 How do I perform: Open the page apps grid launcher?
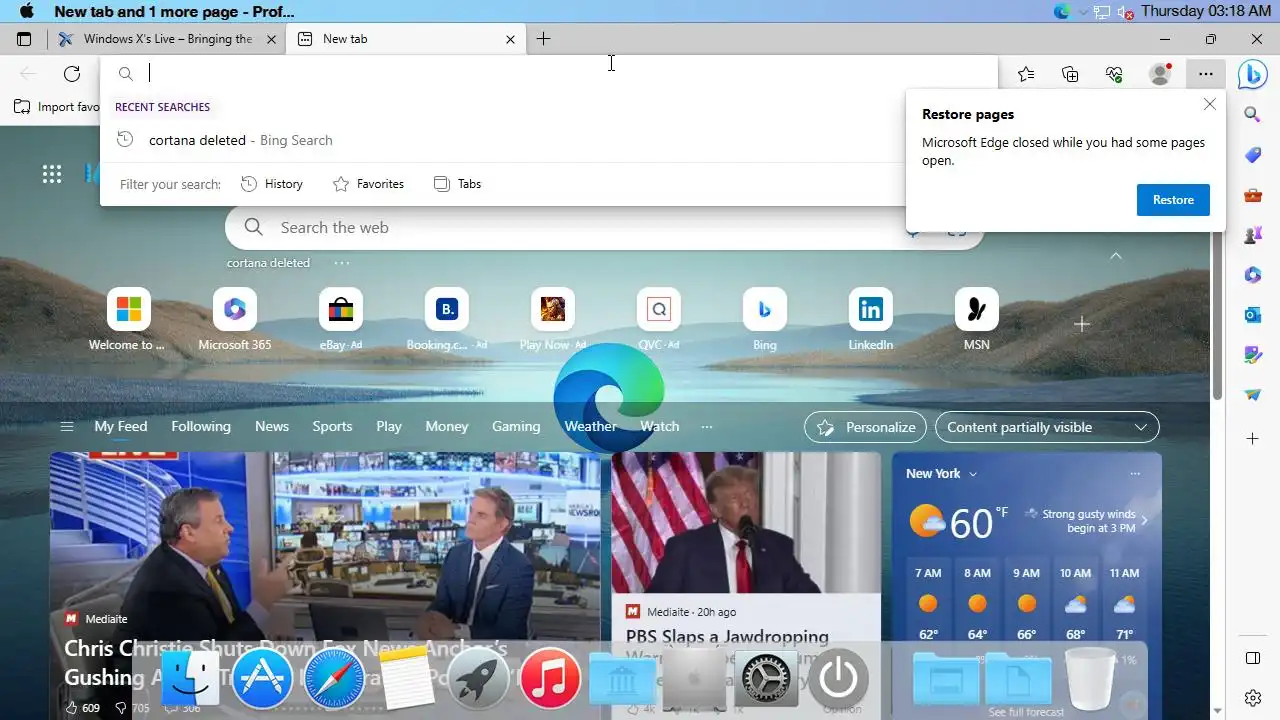[52, 174]
